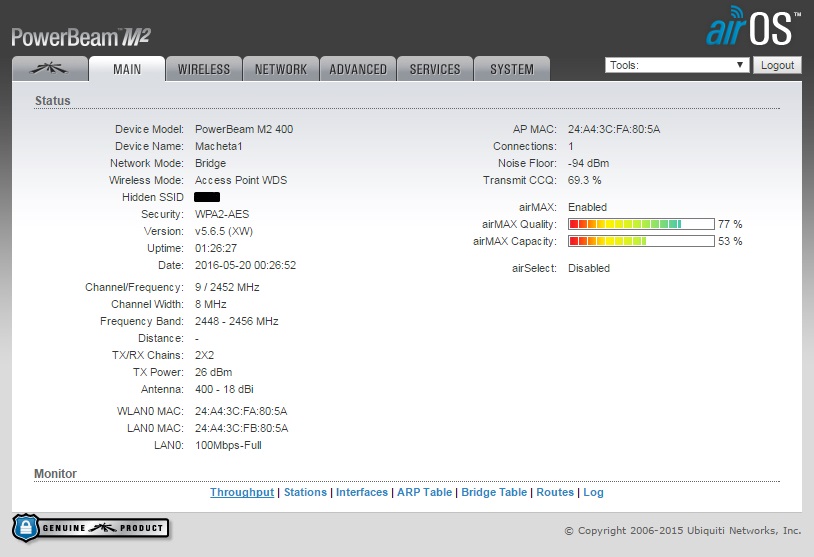Click the WPA2-AES security value
This screenshot has height=557, width=814.
[x=222, y=214]
